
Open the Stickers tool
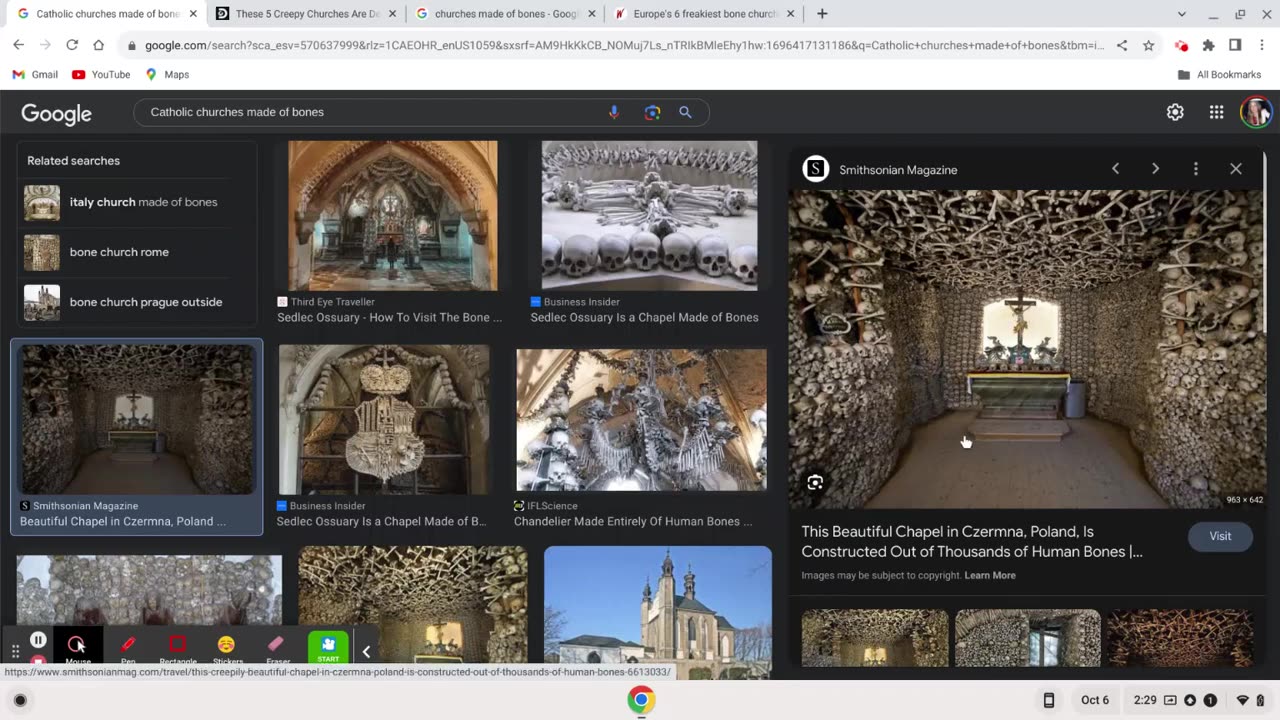point(227,645)
